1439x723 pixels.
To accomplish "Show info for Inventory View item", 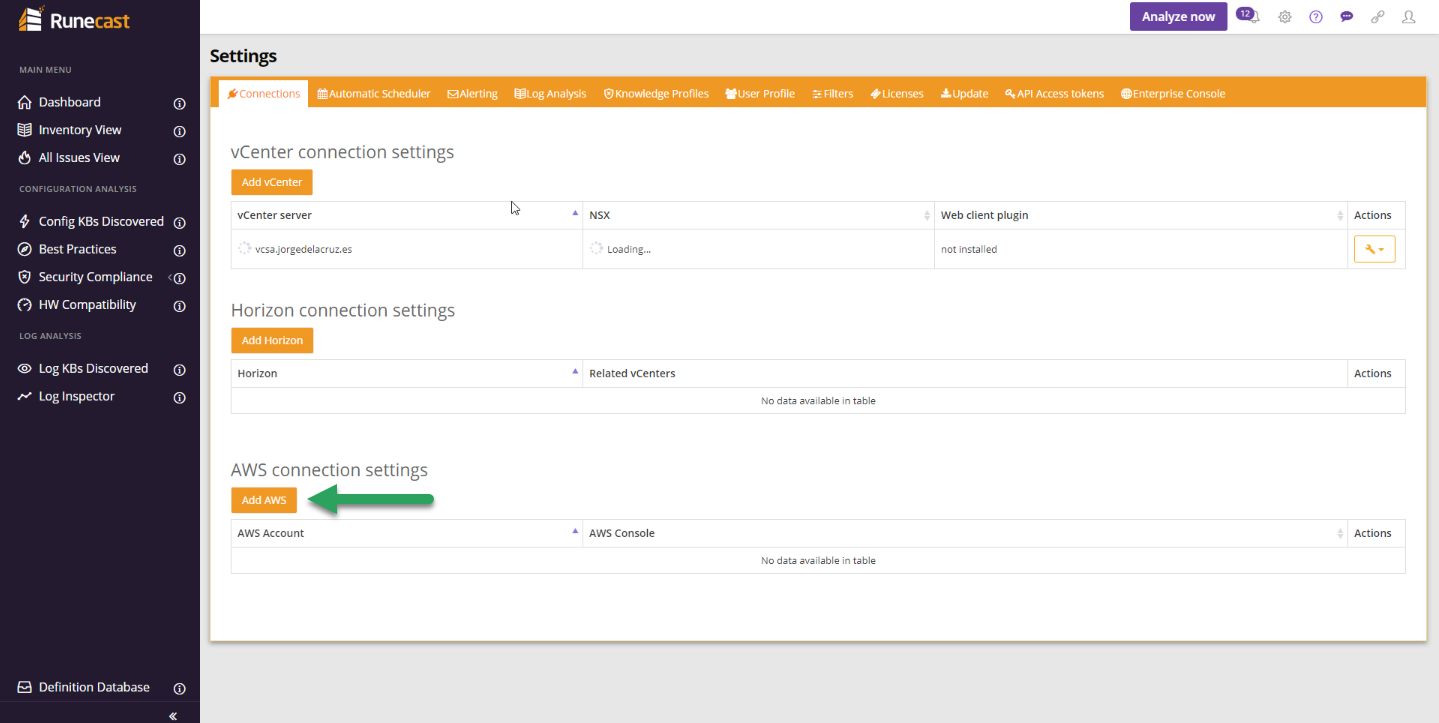I will coord(180,131).
